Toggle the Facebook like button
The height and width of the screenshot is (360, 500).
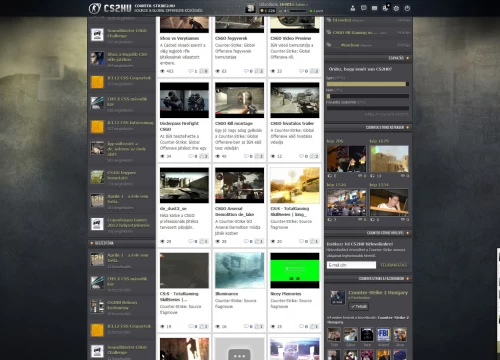359,306
